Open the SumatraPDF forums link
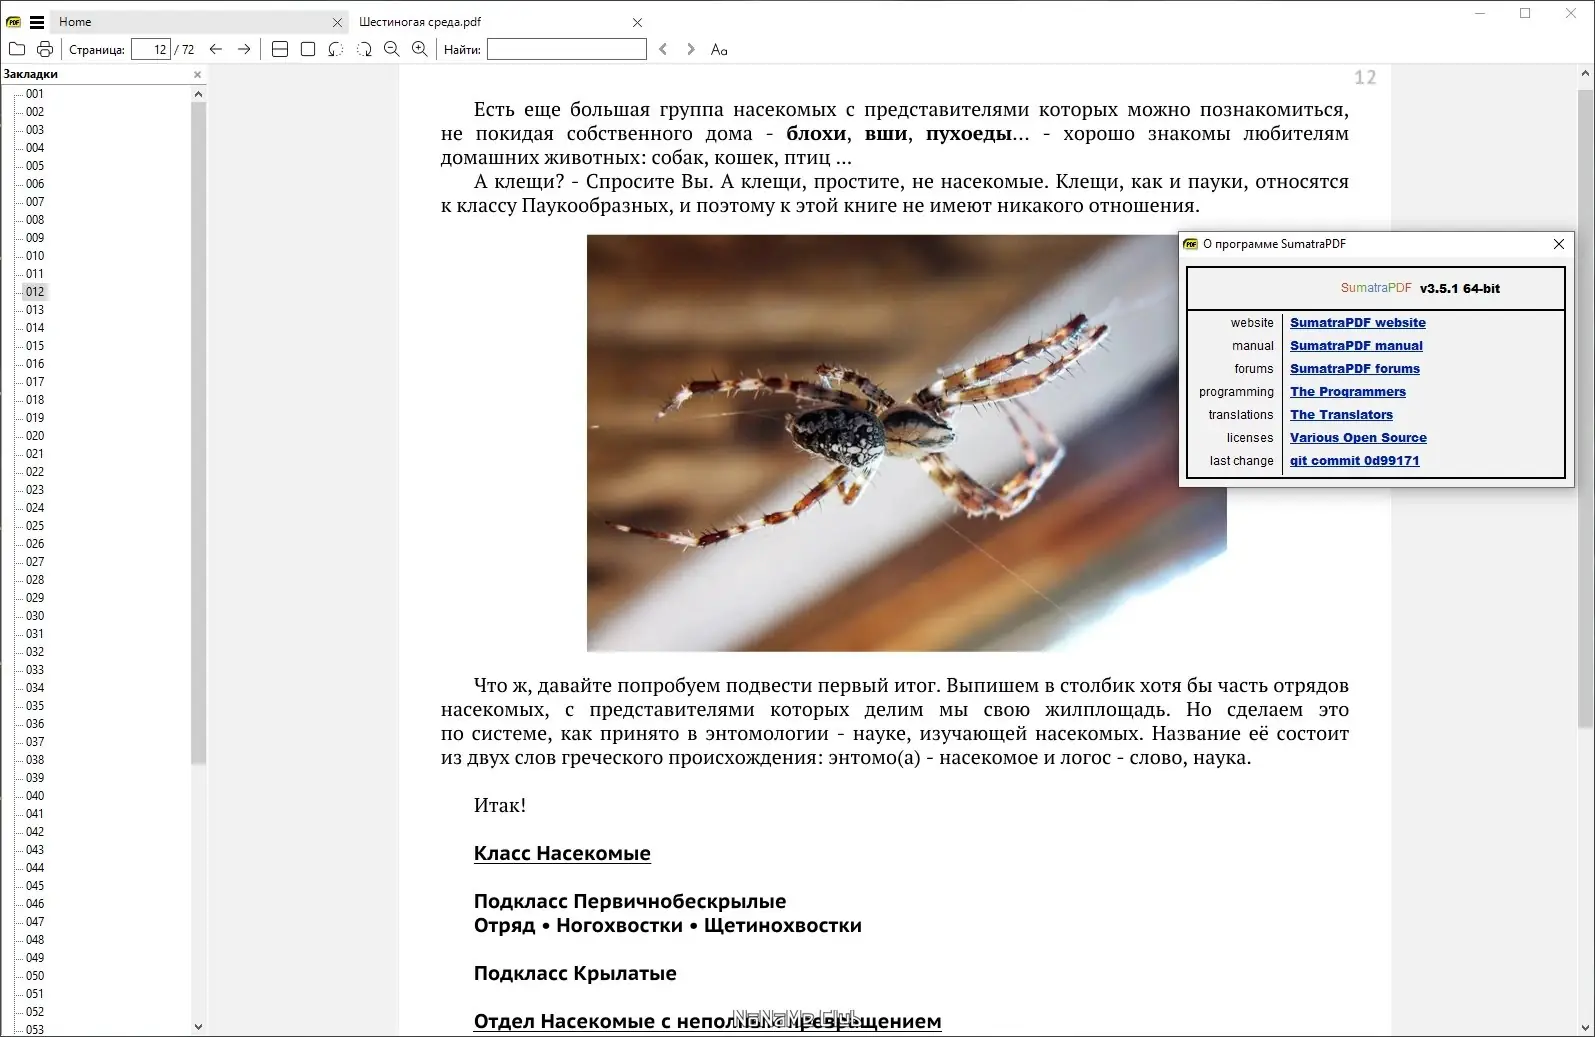 [x=1354, y=369]
